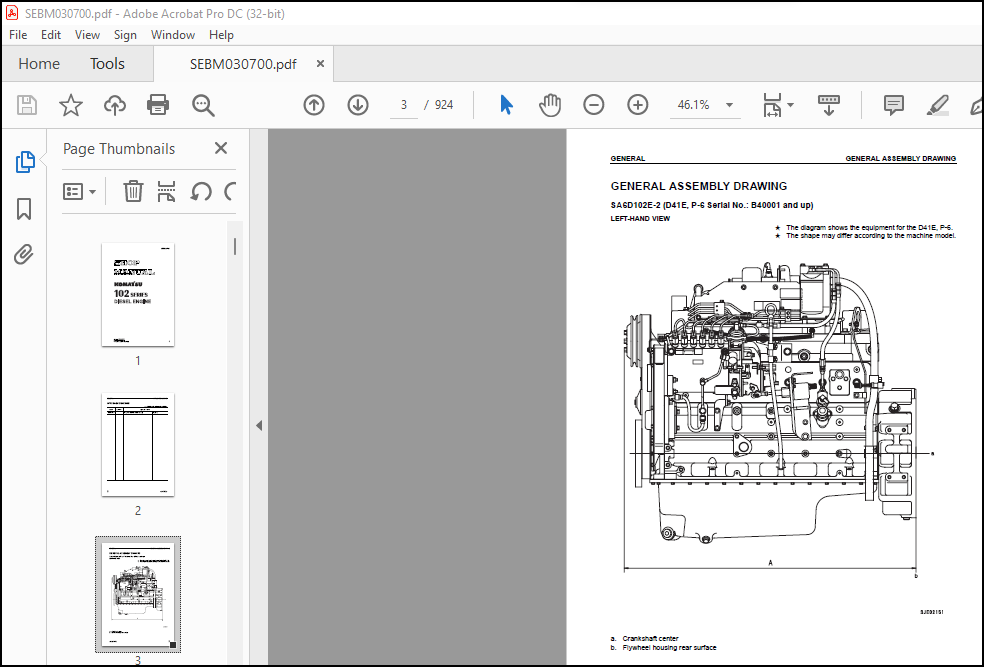Rotate the page counterclockwise

[201, 191]
